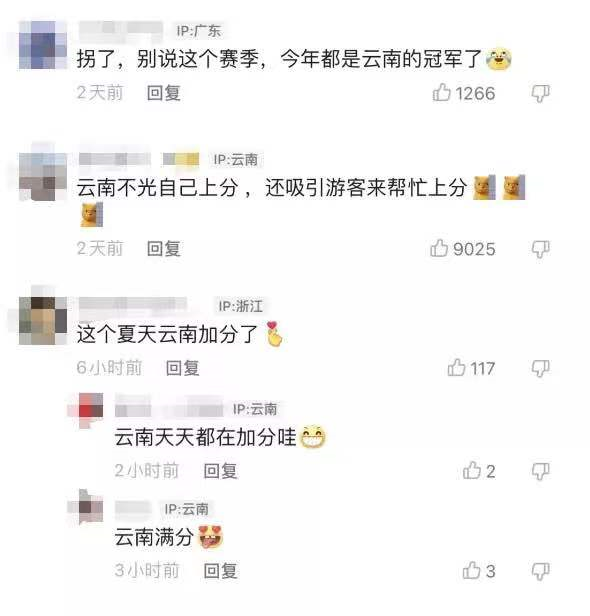
Task: Dislike the Yunnan comment about tourists
Action: click(540, 249)
